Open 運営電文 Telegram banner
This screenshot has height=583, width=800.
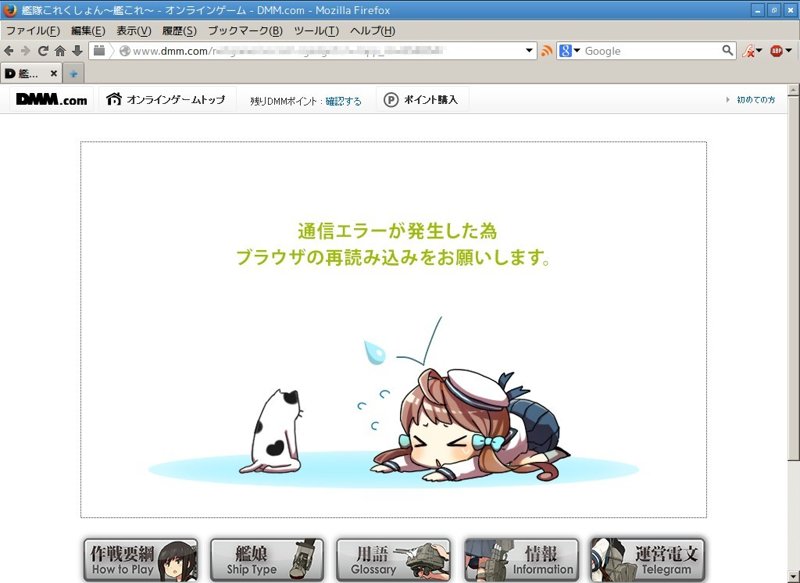coord(647,560)
